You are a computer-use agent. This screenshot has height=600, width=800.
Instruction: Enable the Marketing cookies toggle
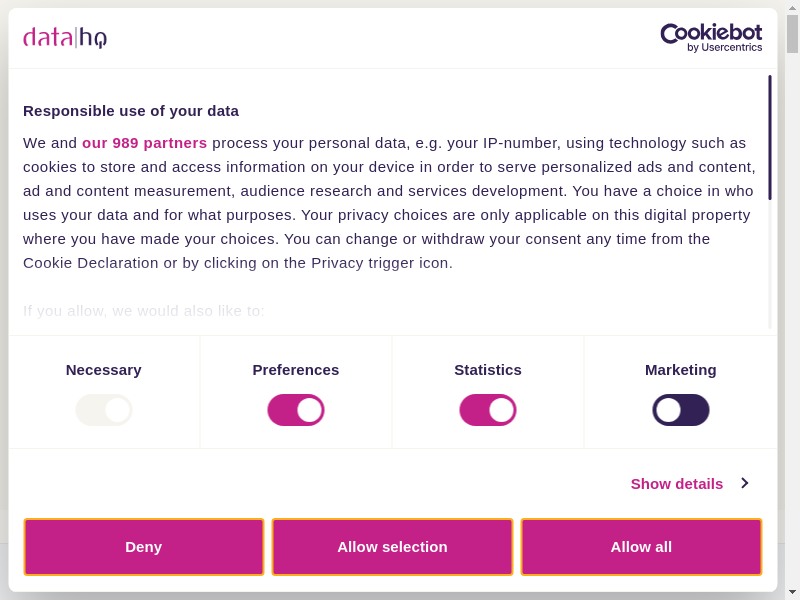681,410
